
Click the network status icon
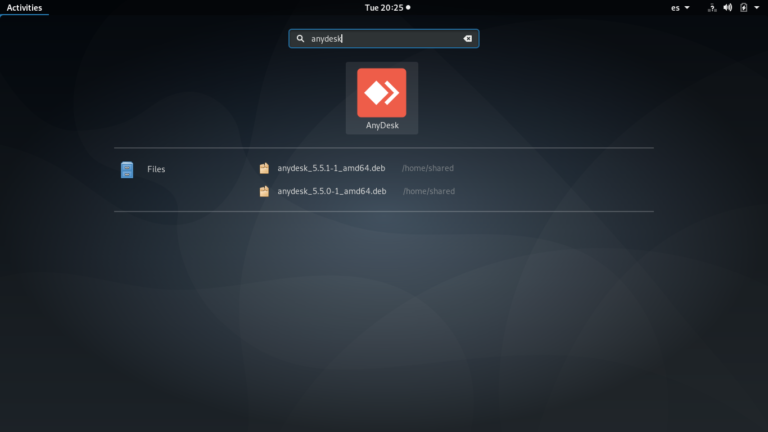click(712, 8)
